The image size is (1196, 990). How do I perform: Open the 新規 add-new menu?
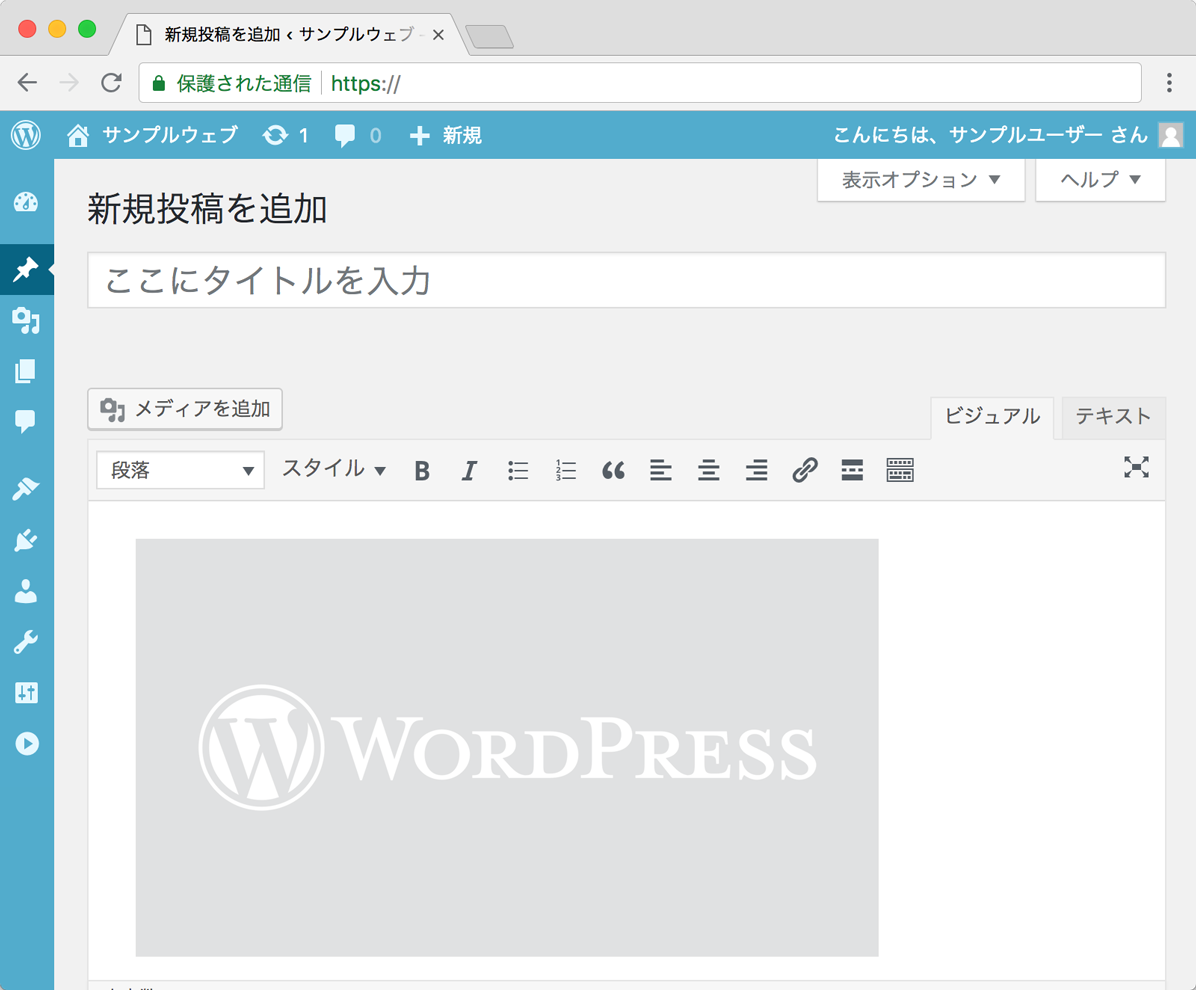[445, 136]
